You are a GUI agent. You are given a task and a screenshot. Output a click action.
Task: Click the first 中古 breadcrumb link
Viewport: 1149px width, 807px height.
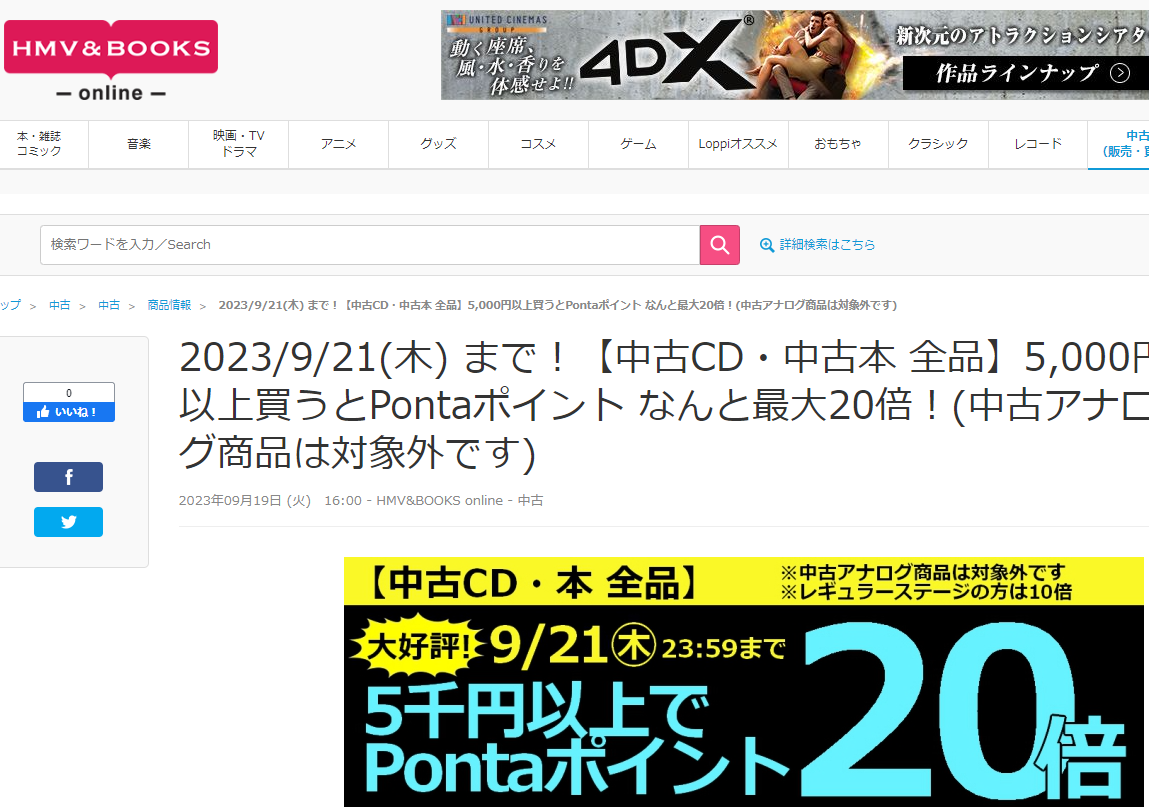coord(59,305)
